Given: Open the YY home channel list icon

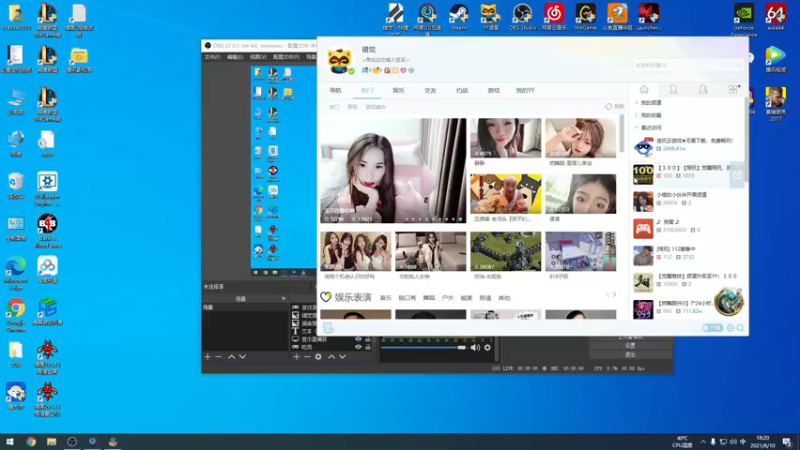Looking at the screenshot, I should [x=644, y=90].
